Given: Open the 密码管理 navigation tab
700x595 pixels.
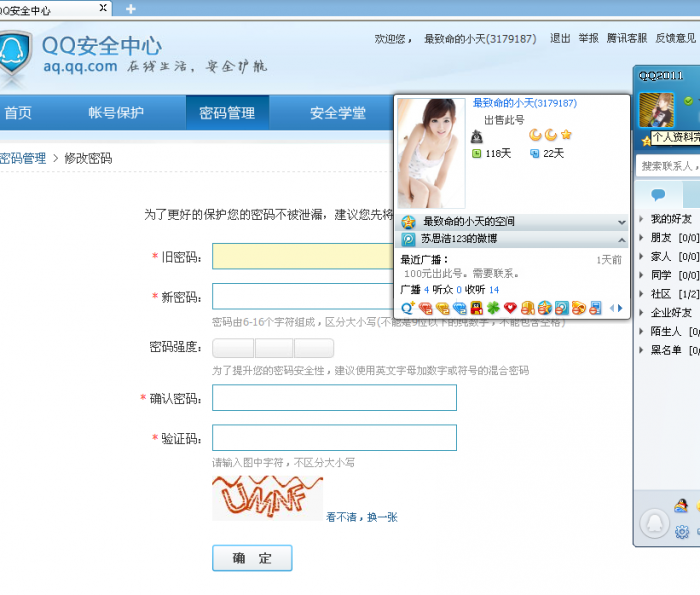Looking at the screenshot, I should tap(227, 113).
